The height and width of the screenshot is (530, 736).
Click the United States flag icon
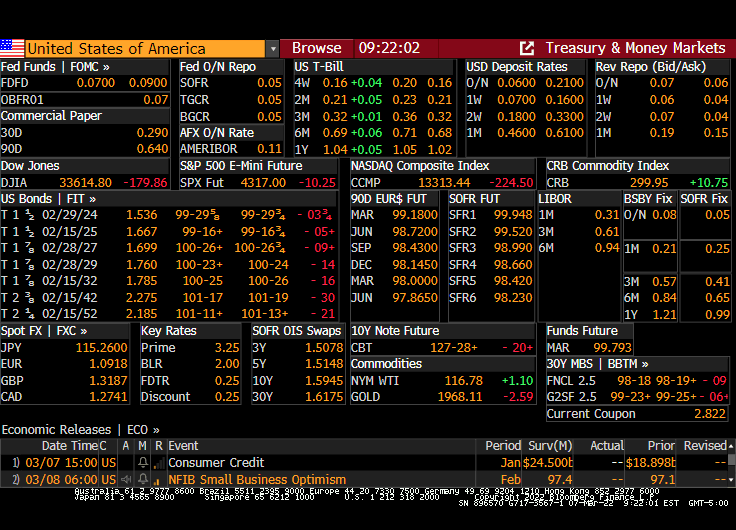(12, 48)
